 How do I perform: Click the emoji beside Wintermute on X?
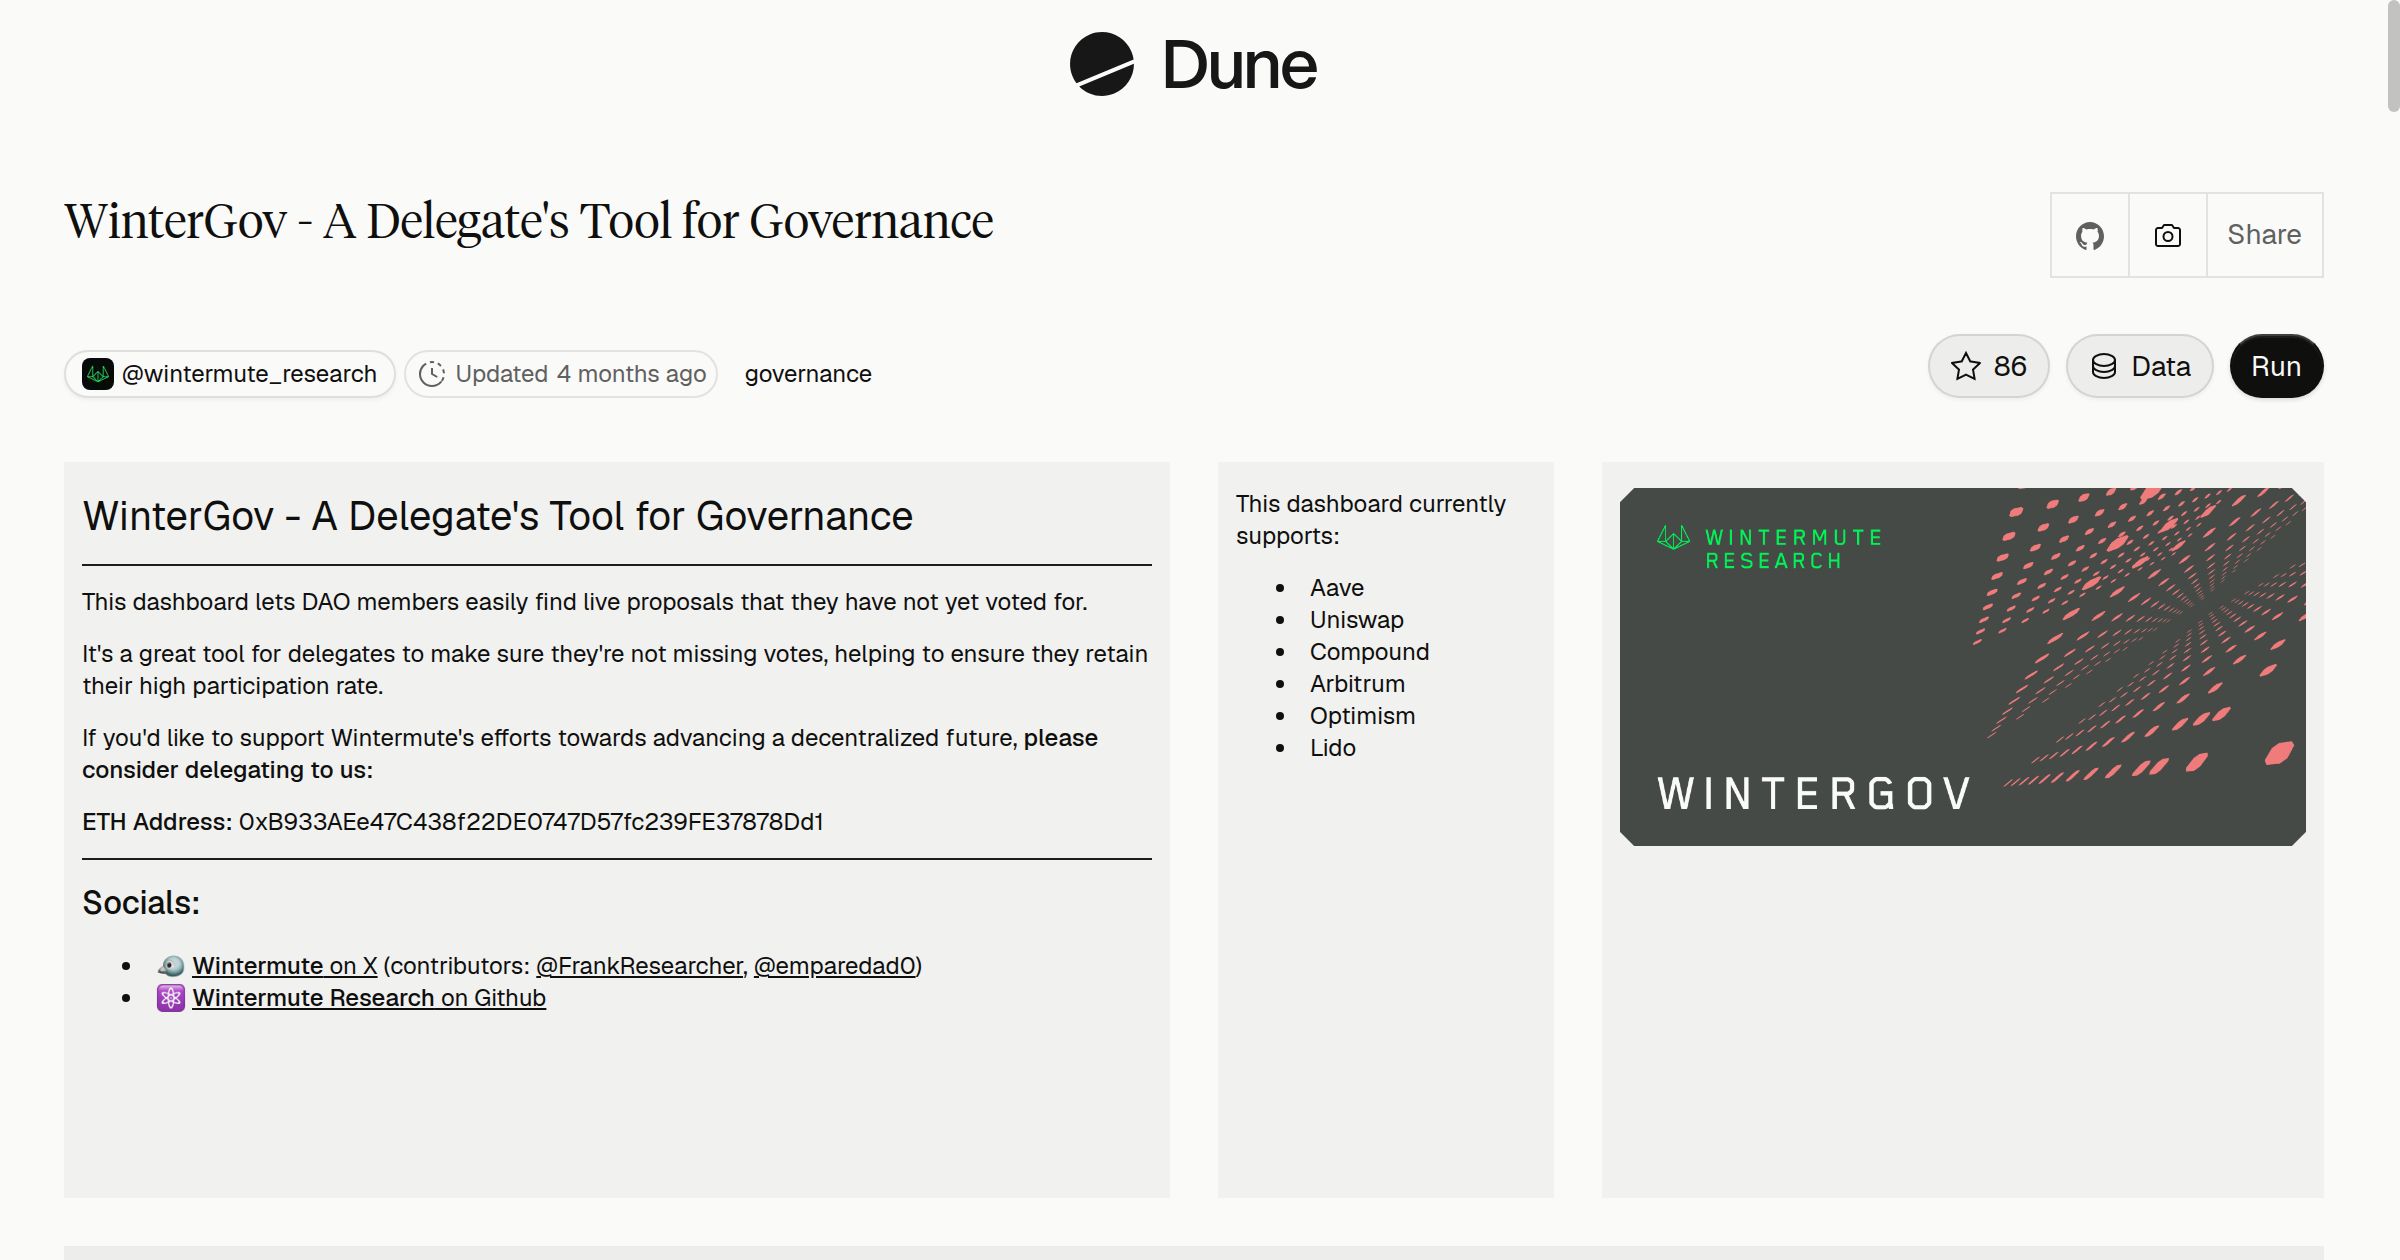click(171, 966)
